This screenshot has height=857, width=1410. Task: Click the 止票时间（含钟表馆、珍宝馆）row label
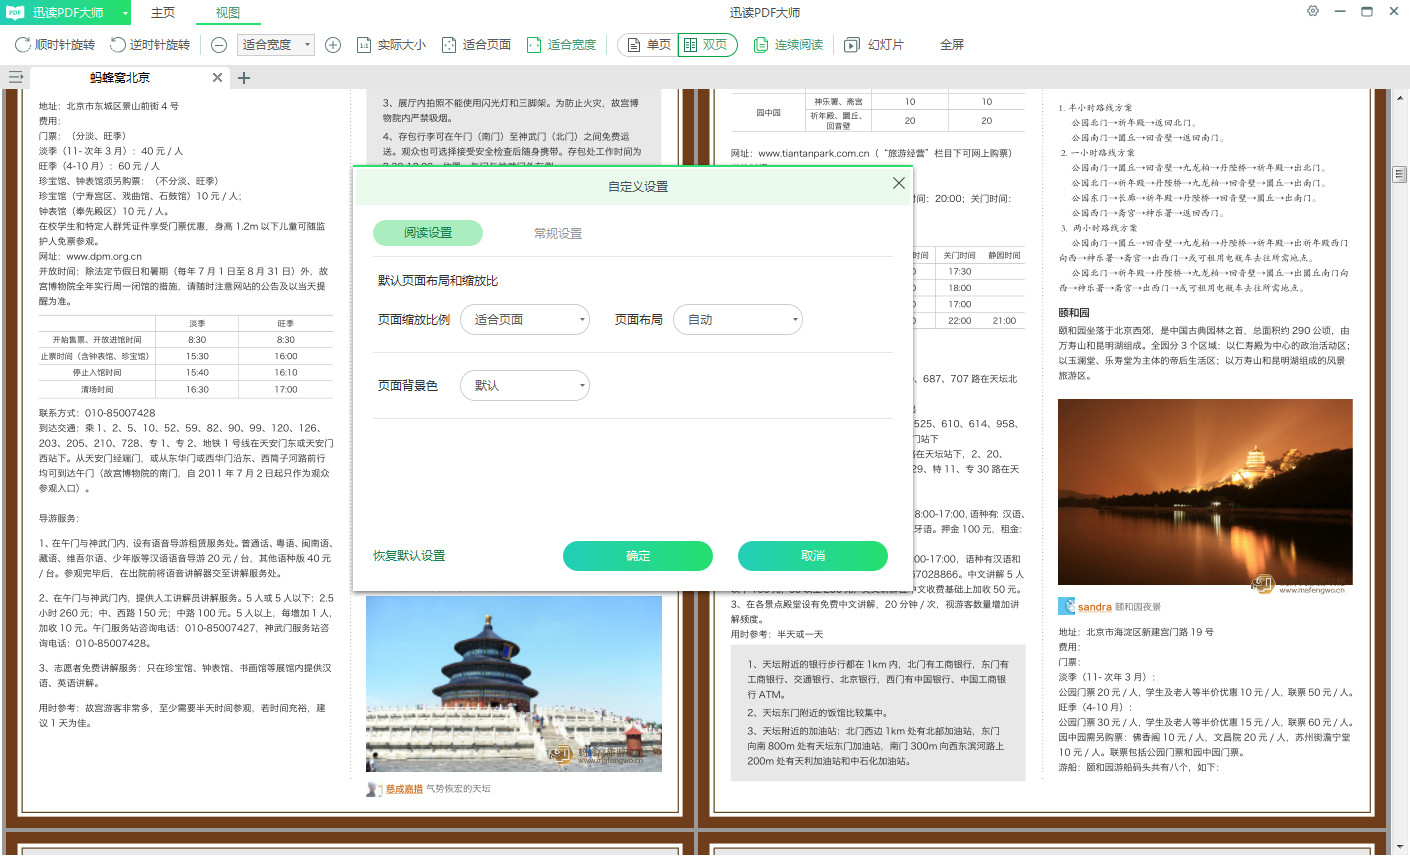pos(97,356)
